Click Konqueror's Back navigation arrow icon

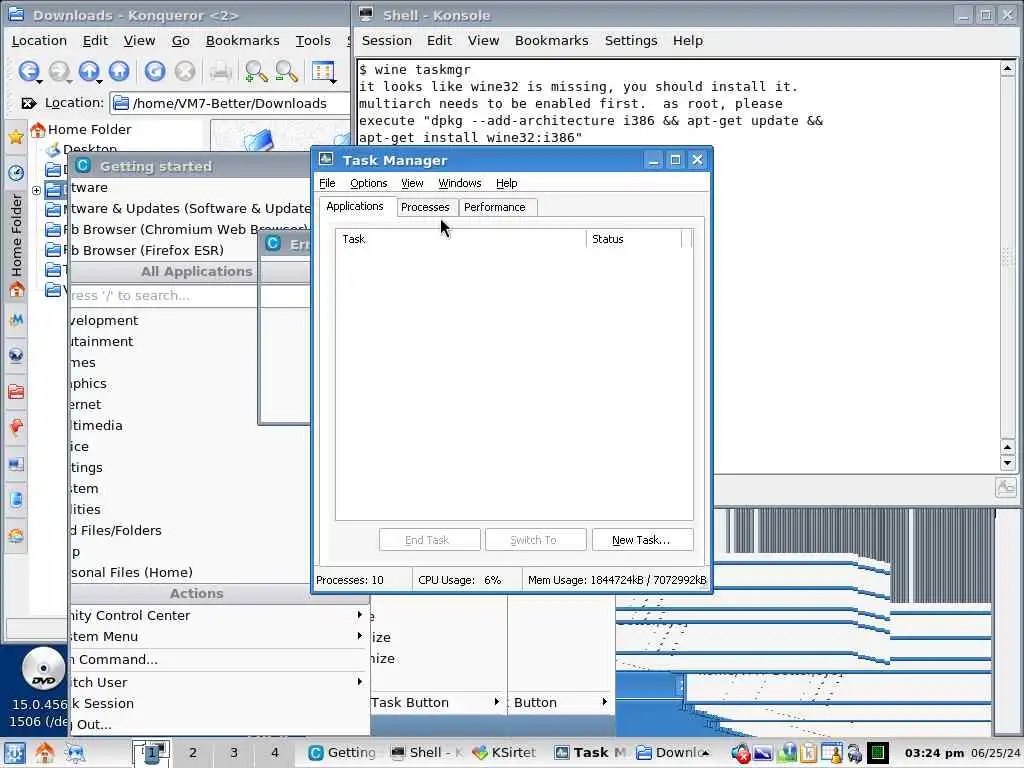click(28, 71)
